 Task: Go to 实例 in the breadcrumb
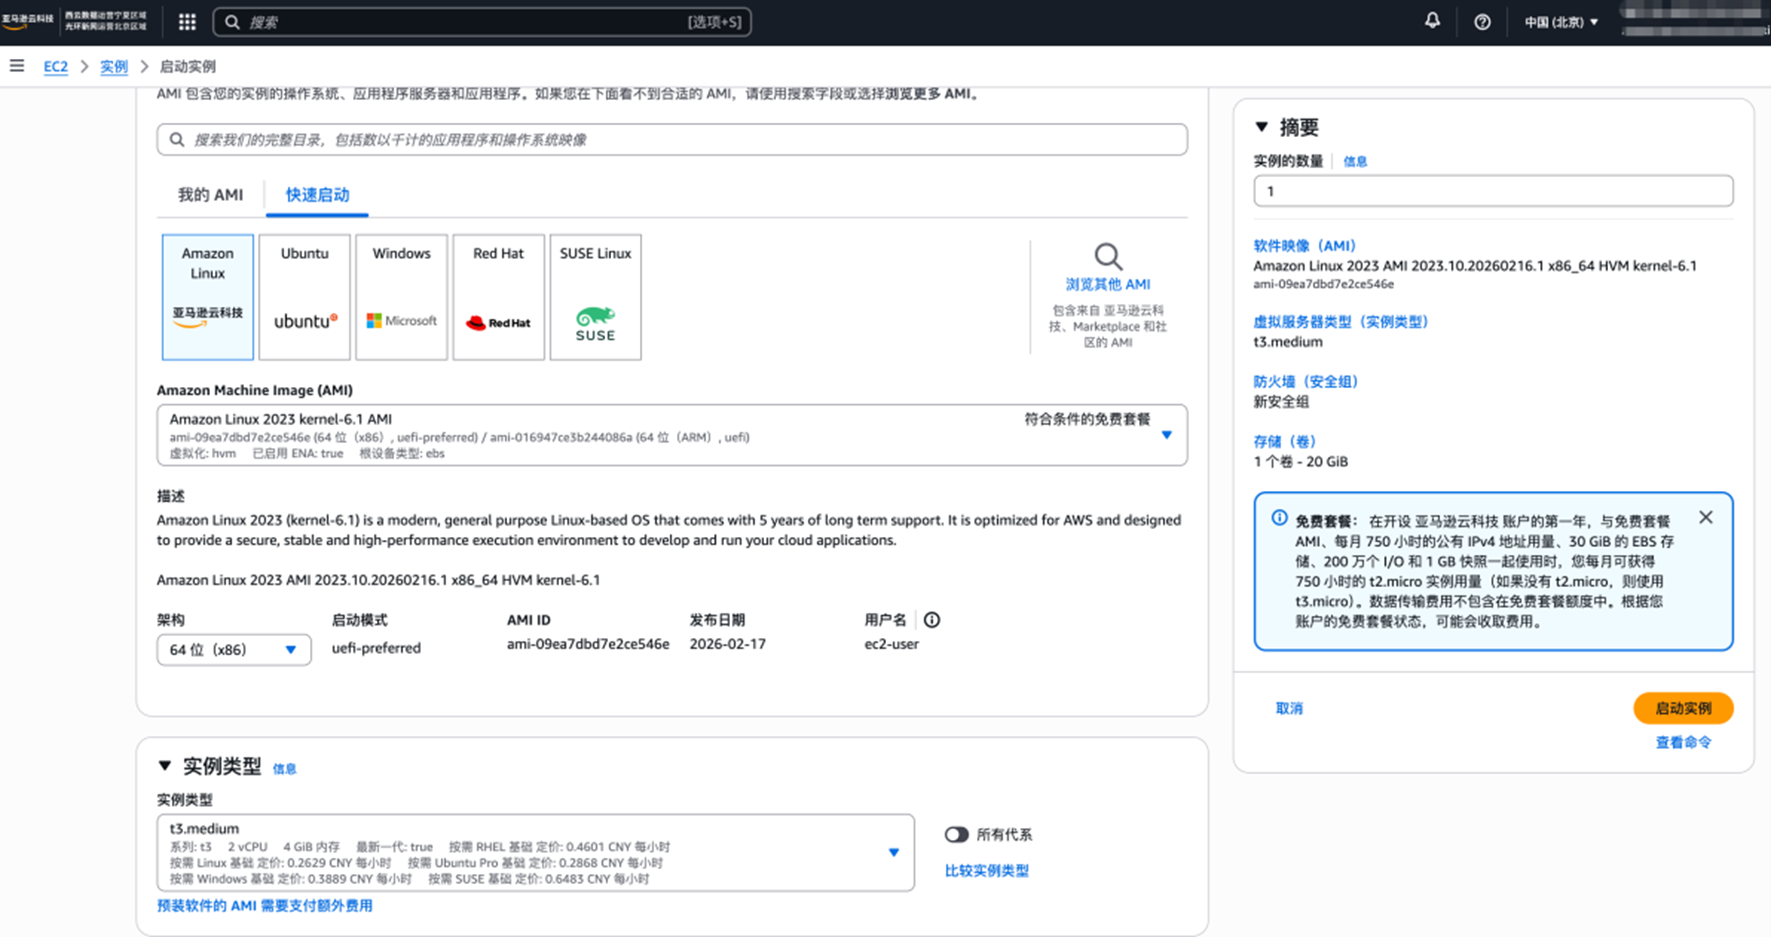(x=114, y=67)
